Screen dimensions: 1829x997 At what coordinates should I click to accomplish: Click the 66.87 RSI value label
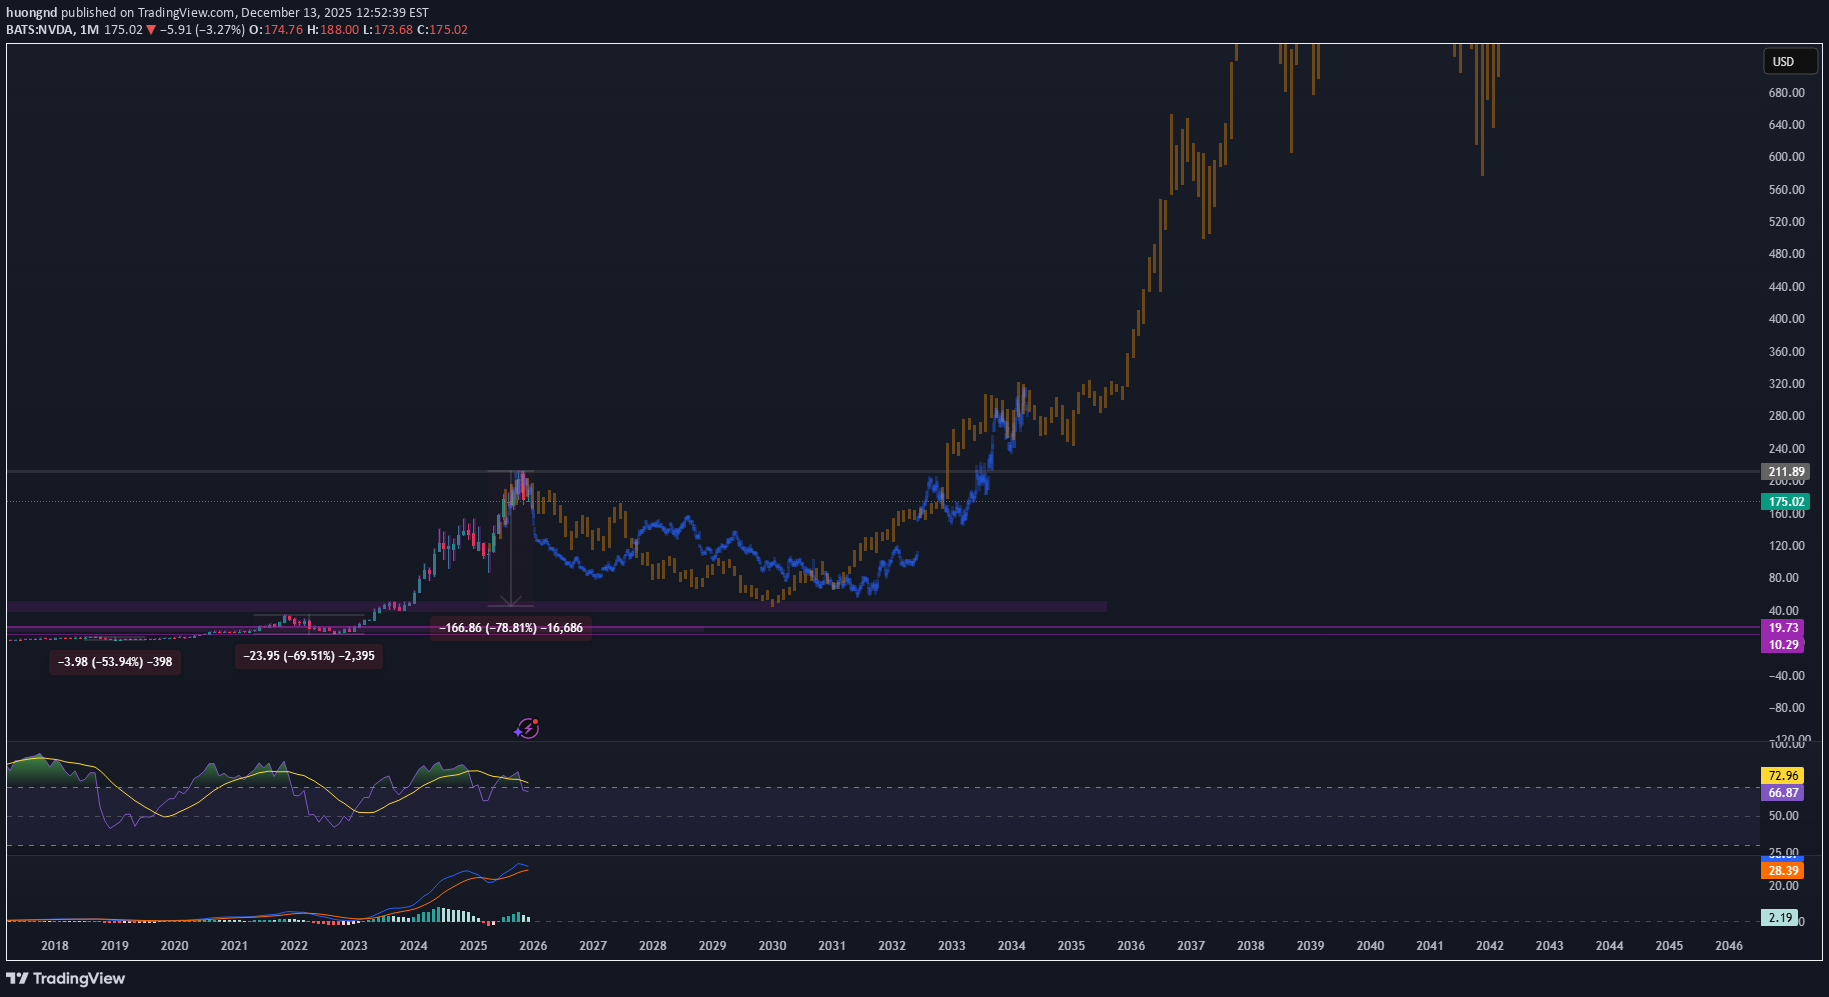(x=1783, y=792)
